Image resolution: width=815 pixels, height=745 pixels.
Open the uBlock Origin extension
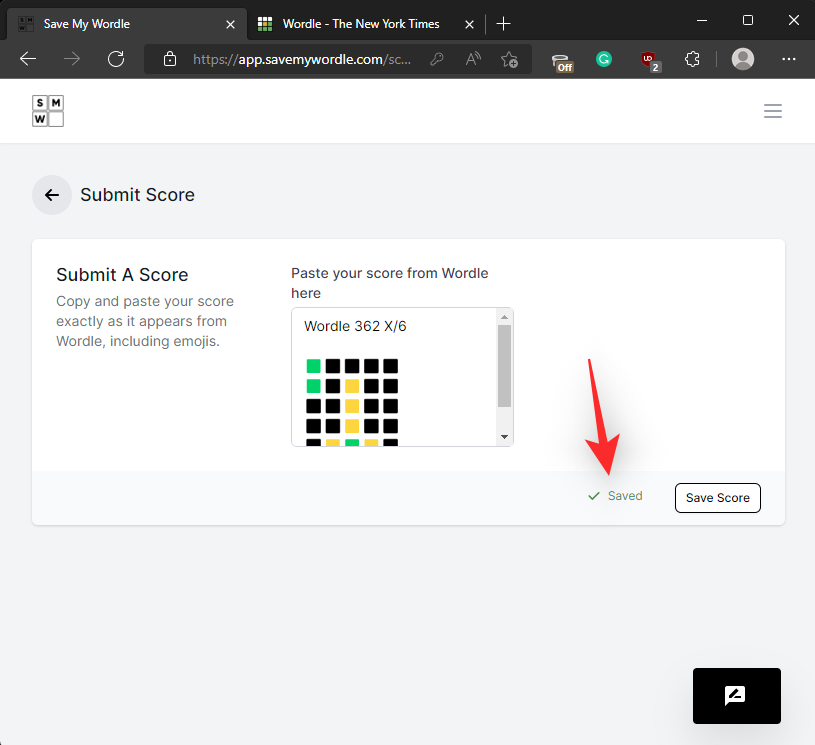click(x=650, y=60)
